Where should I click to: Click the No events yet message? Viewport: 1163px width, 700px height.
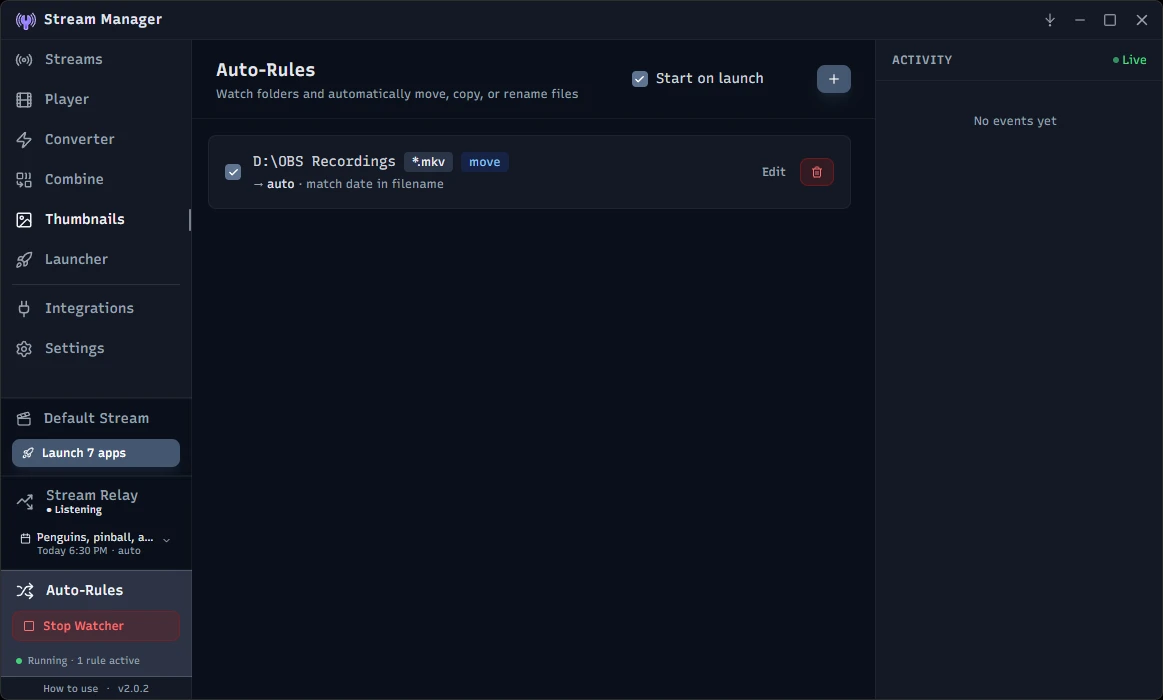(1015, 121)
